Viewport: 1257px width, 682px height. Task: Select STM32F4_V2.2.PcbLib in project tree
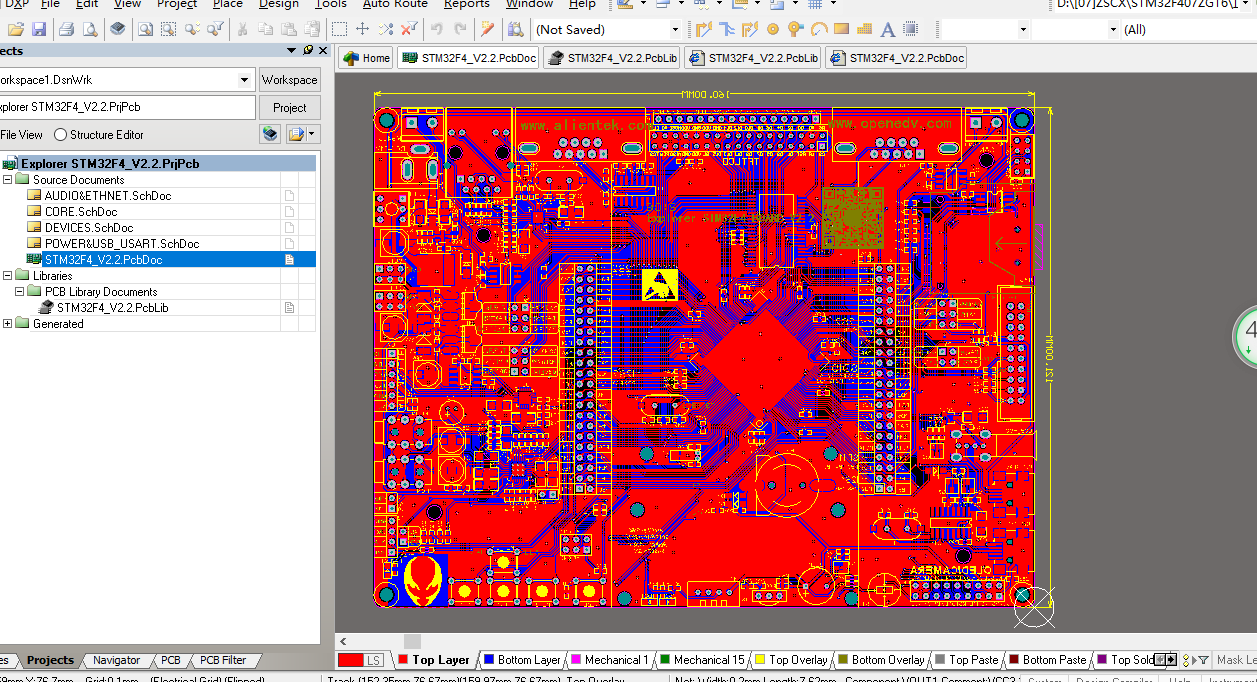[112, 308]
